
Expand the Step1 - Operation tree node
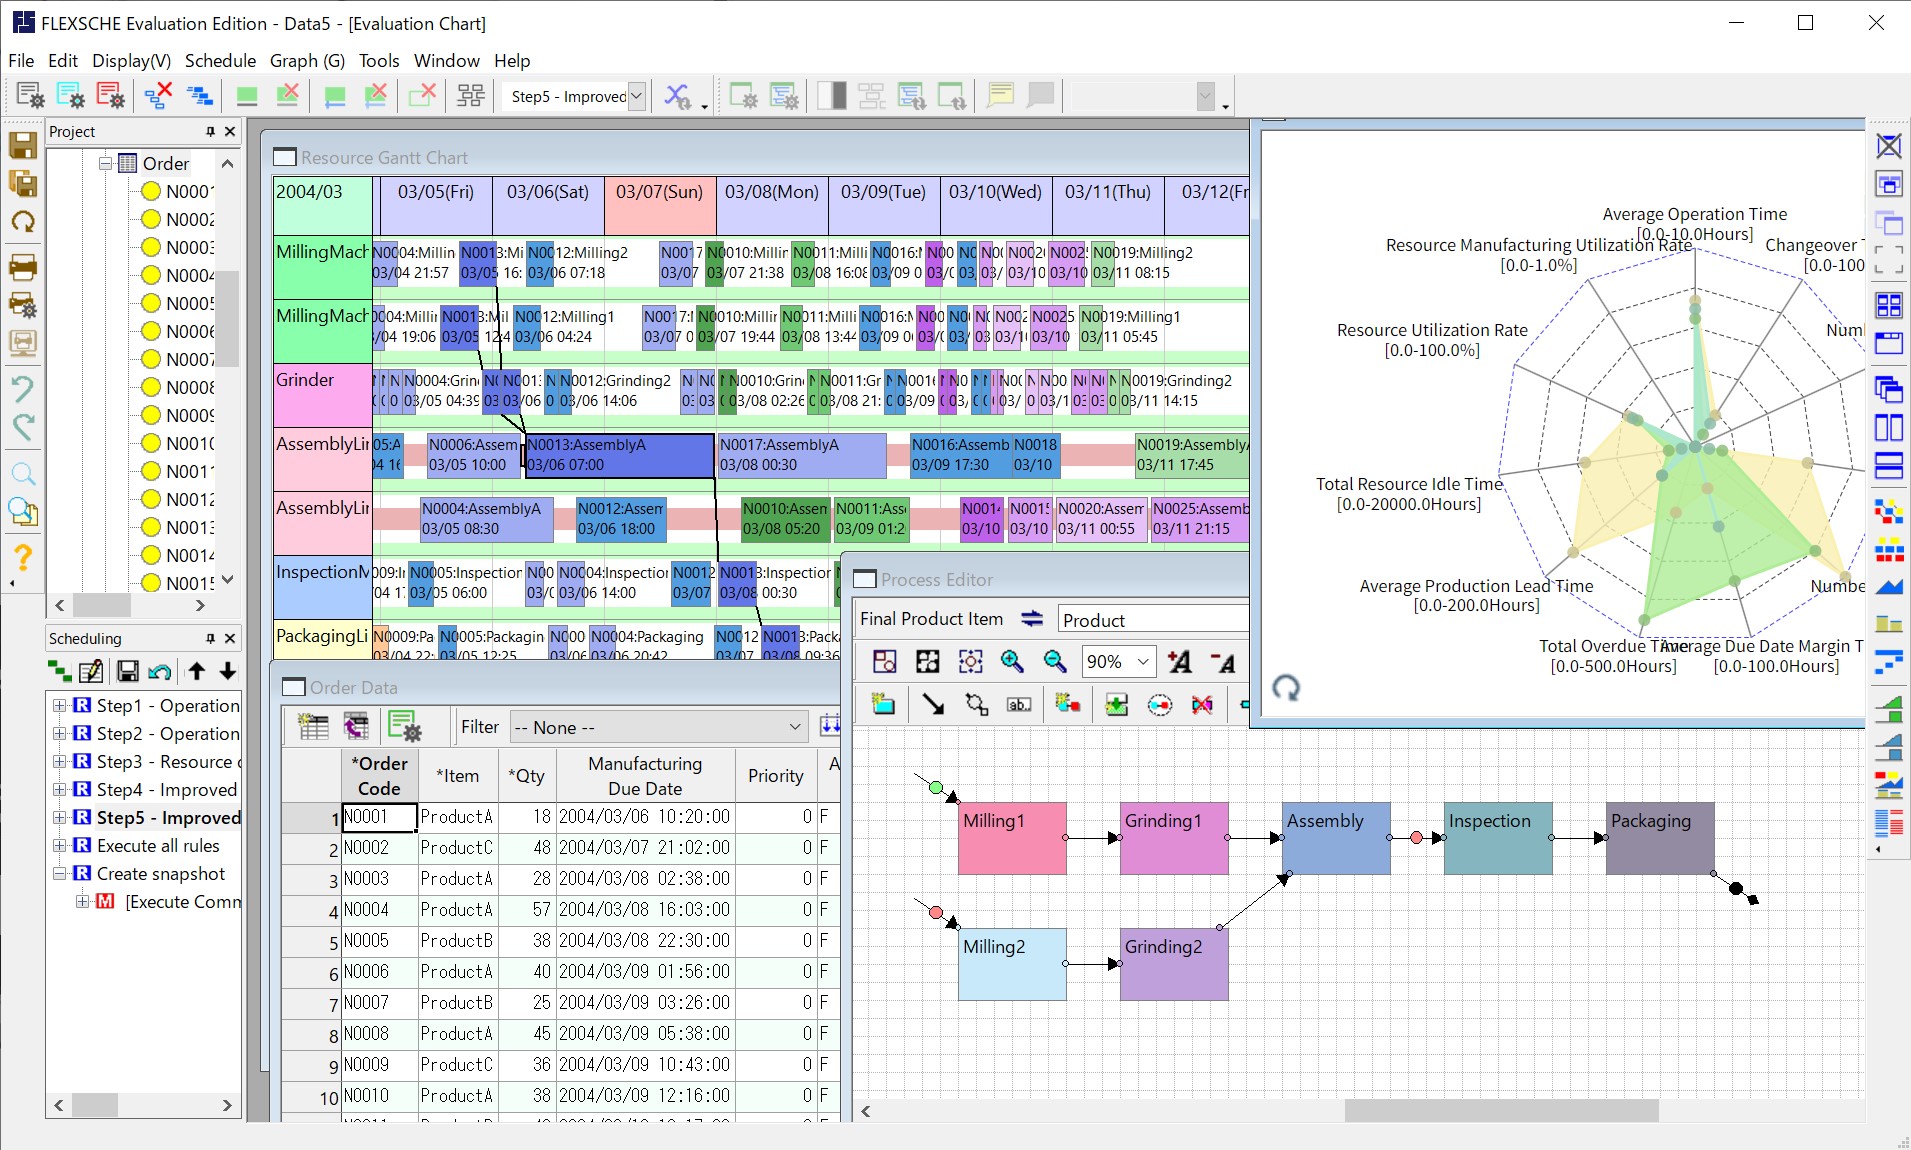click(60, 705)
